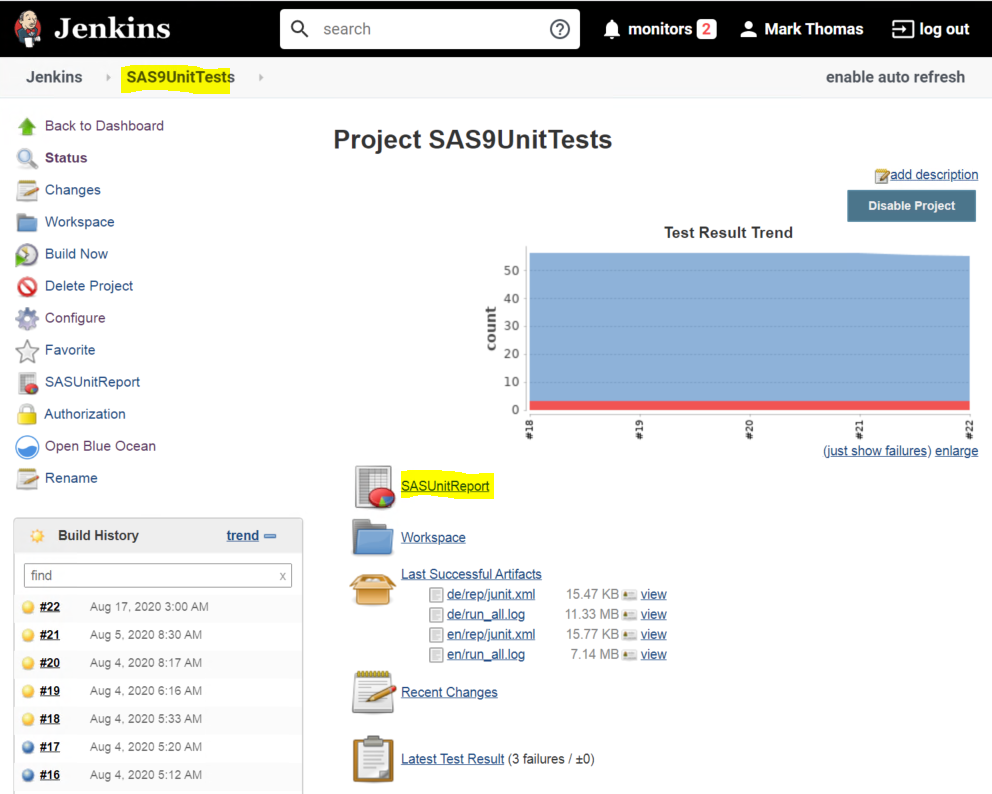The height and width of the screenshot is (794, 992).
Task: Click the Mark Thomas user name
Action: tap(814, 29)
